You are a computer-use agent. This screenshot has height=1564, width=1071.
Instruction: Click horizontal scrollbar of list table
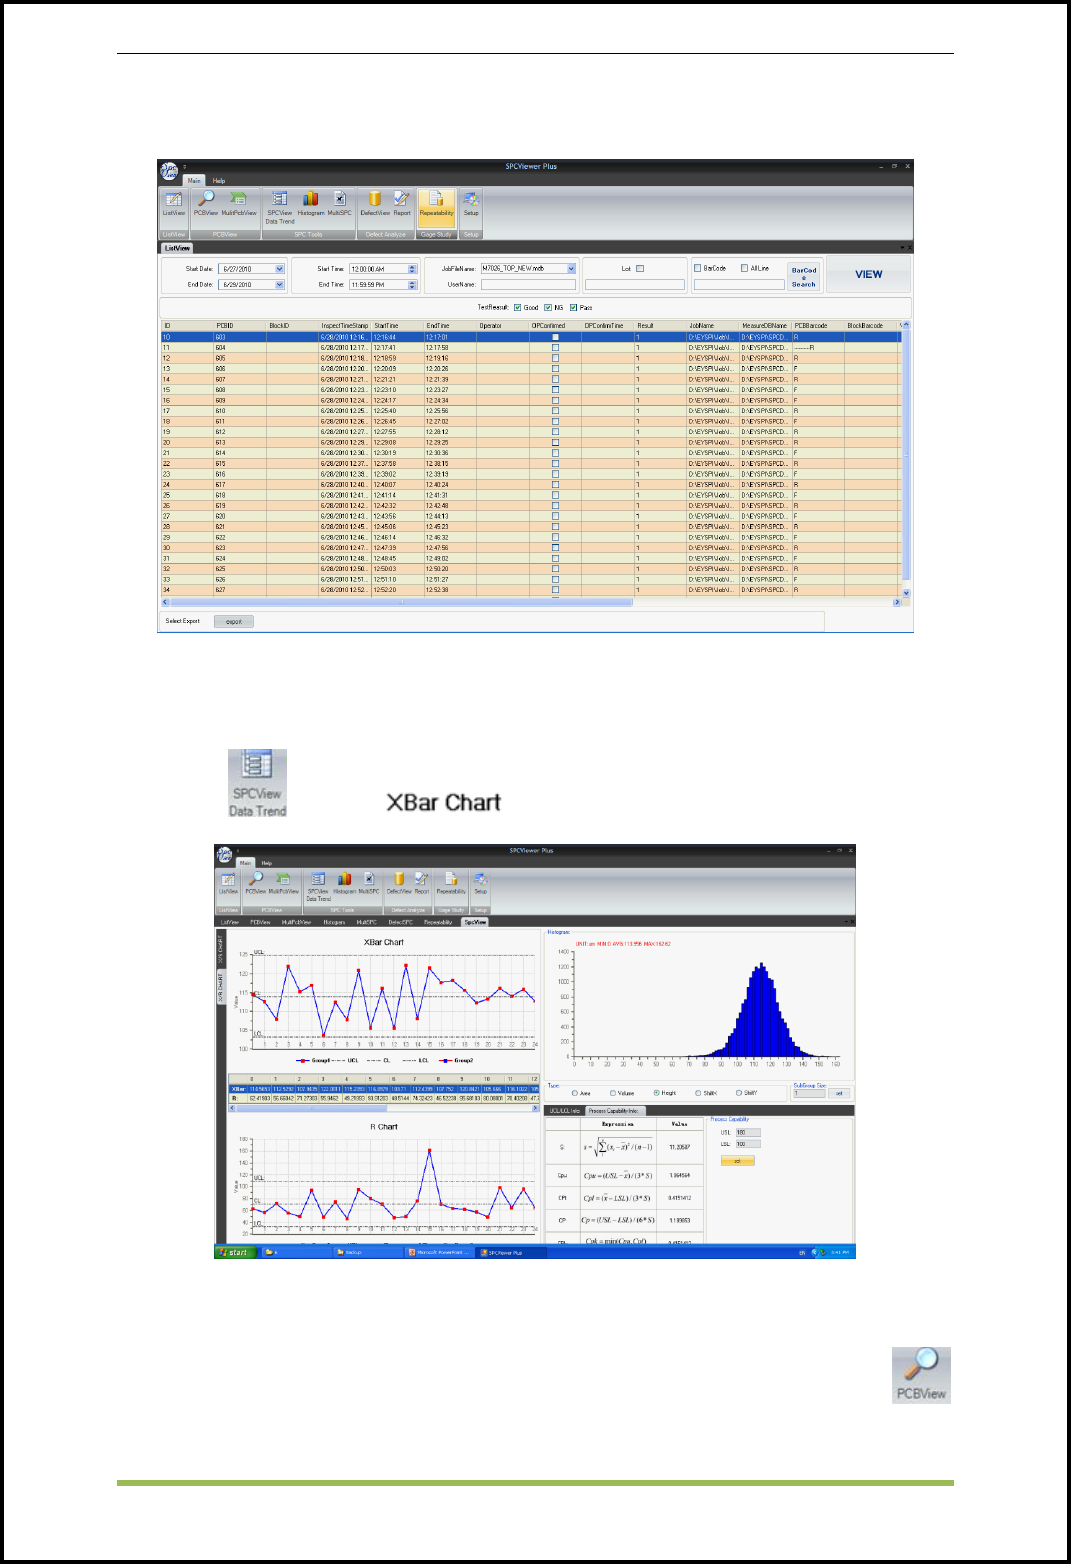tap(532, 602)
